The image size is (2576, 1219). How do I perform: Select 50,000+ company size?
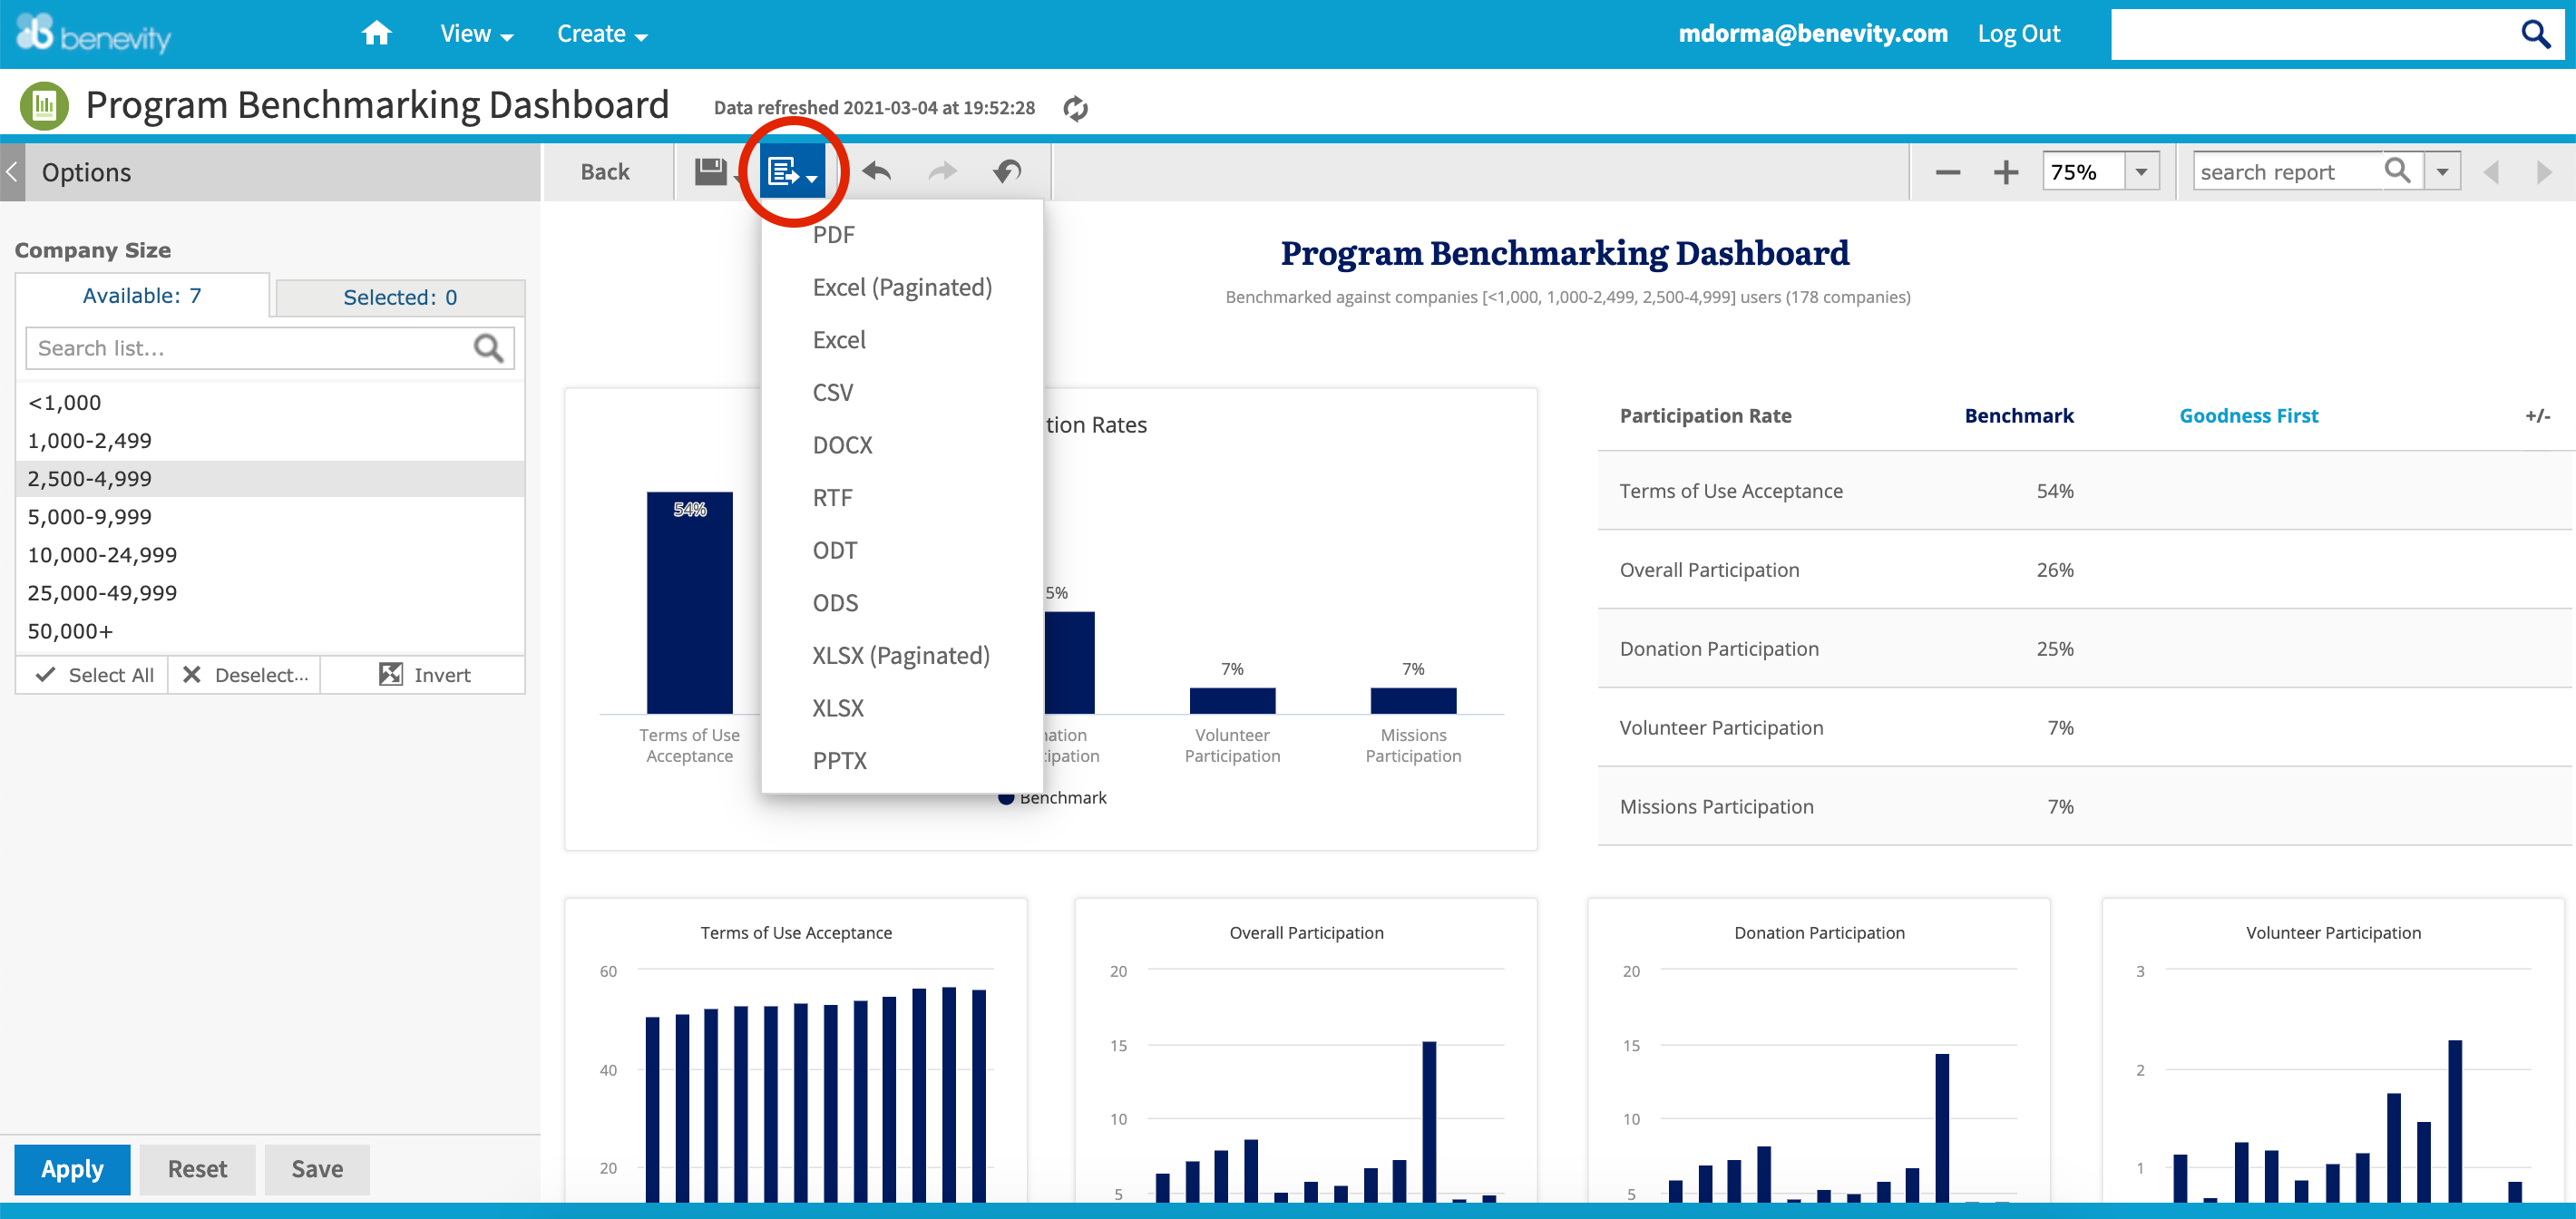tap(270, 631)
